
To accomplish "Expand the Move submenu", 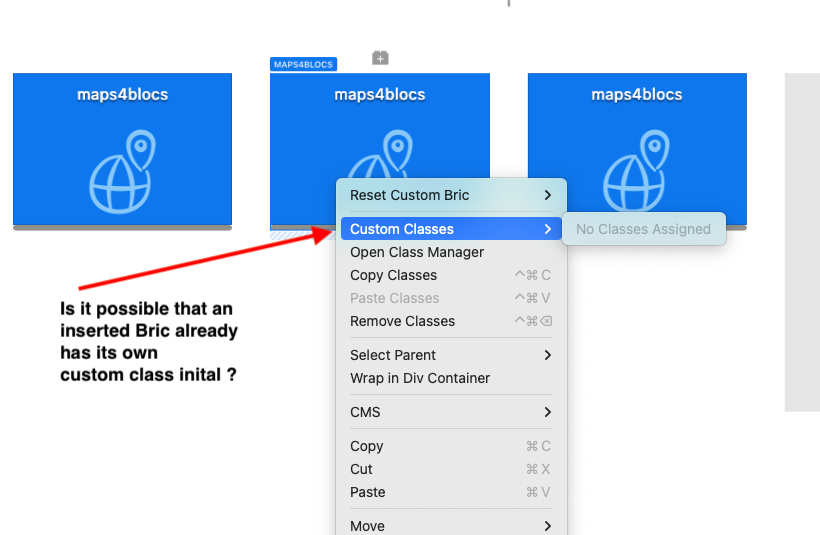I will (x=451, y=526).
